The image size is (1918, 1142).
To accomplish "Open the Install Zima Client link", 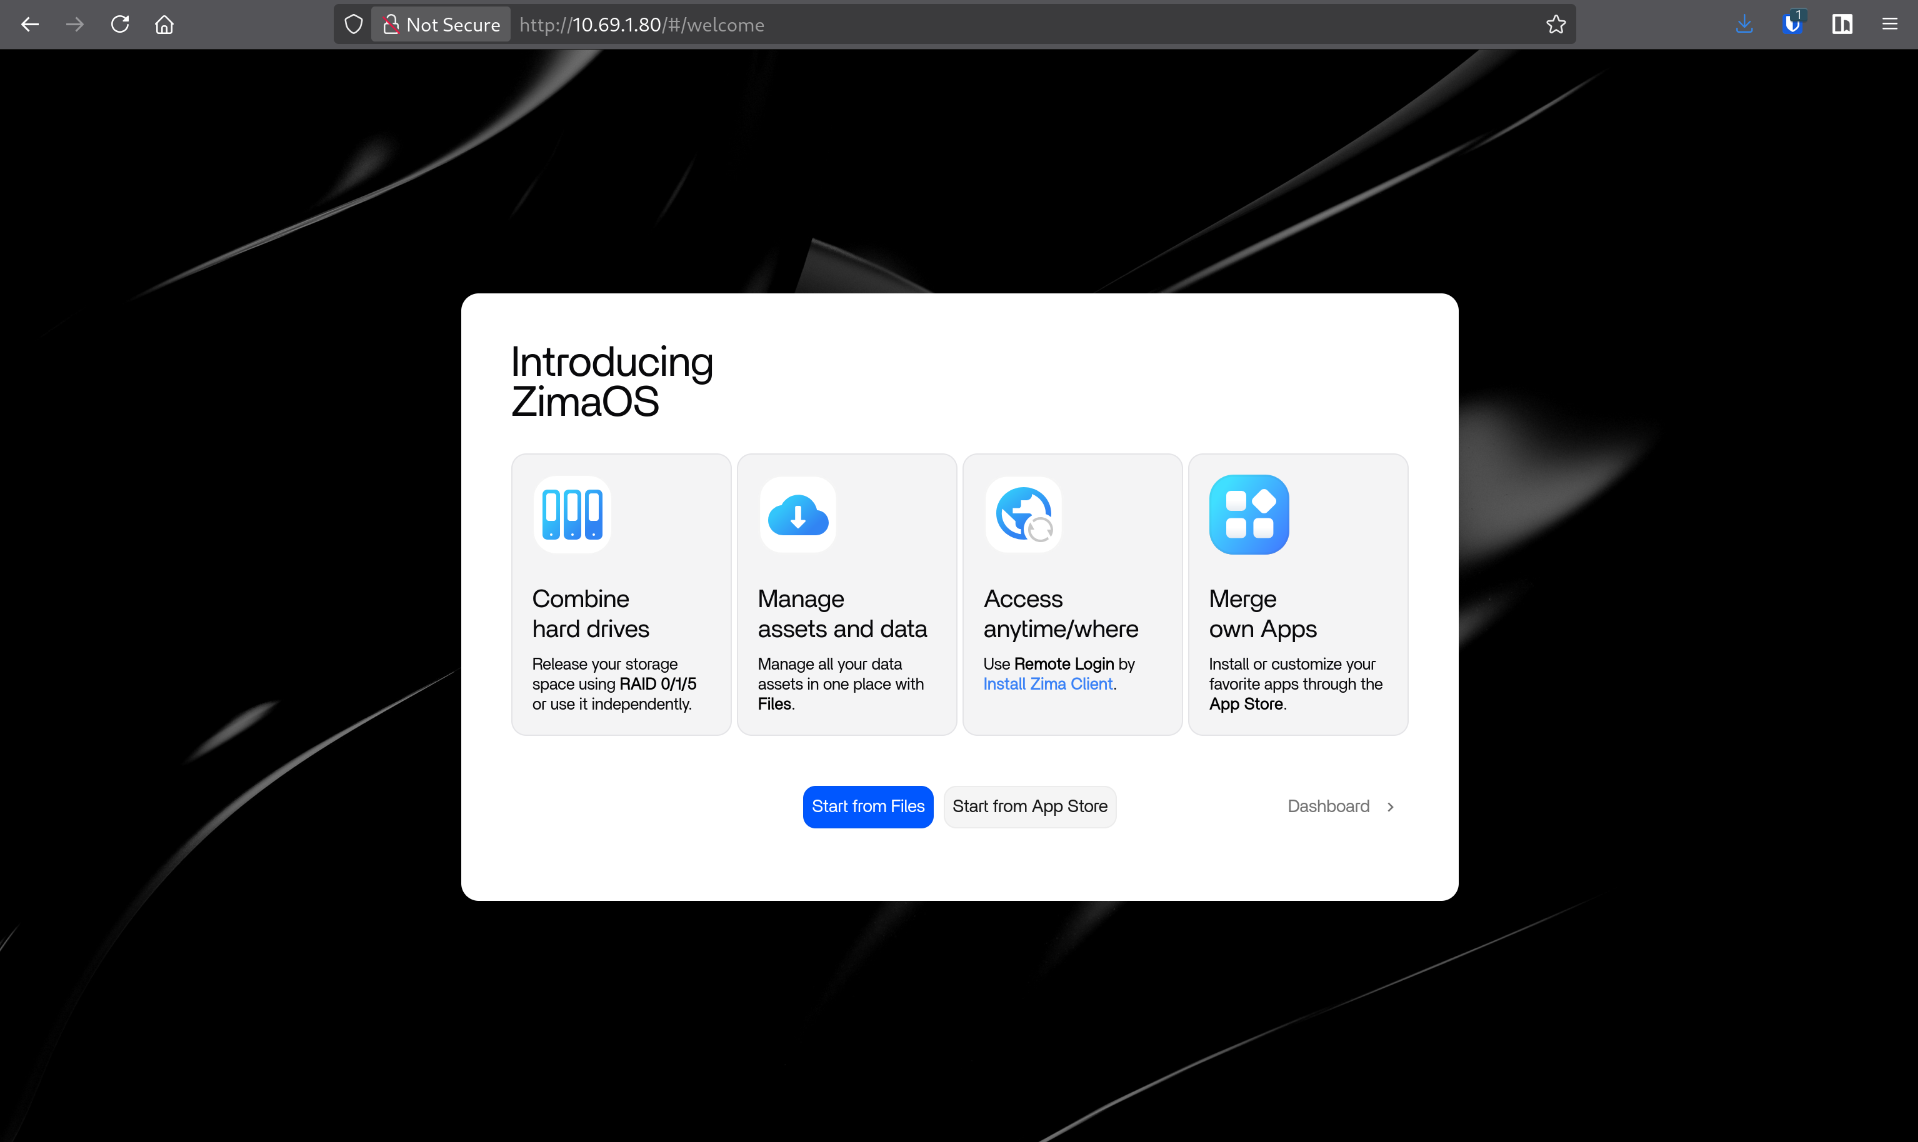I will [x=1047, y=684].
